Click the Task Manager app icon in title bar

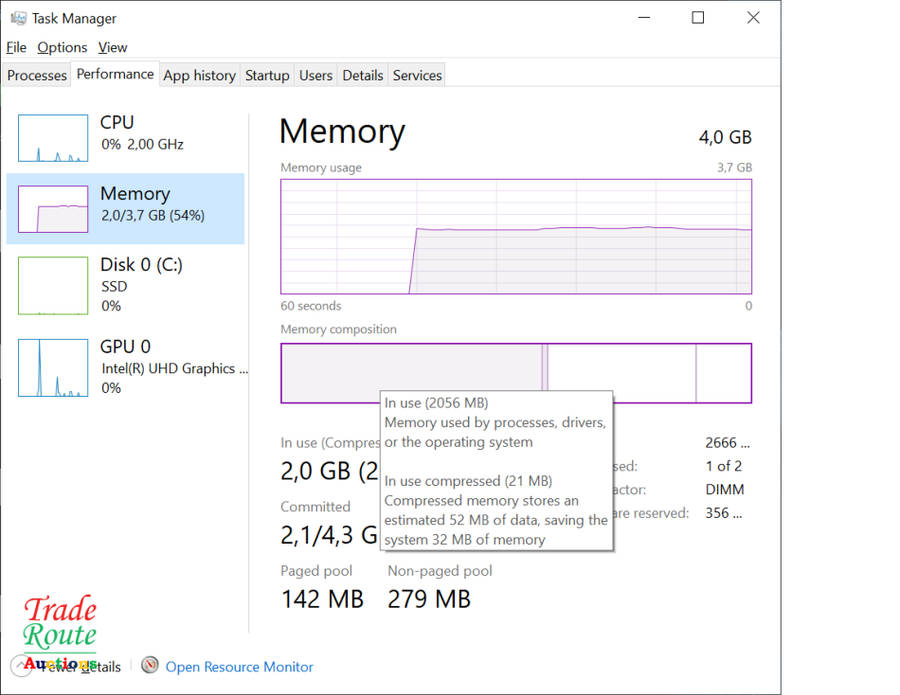[x=18, y=18]
